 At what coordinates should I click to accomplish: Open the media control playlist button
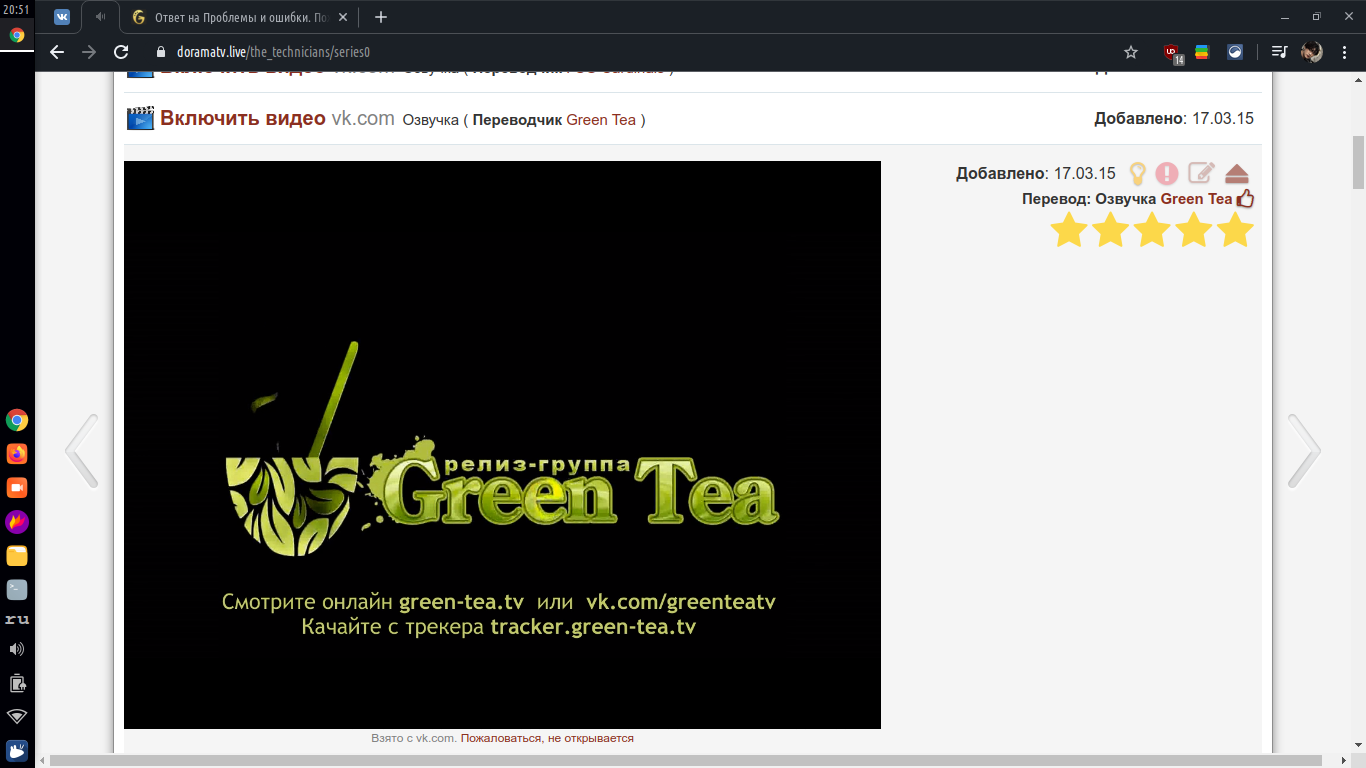[1279, 52]
